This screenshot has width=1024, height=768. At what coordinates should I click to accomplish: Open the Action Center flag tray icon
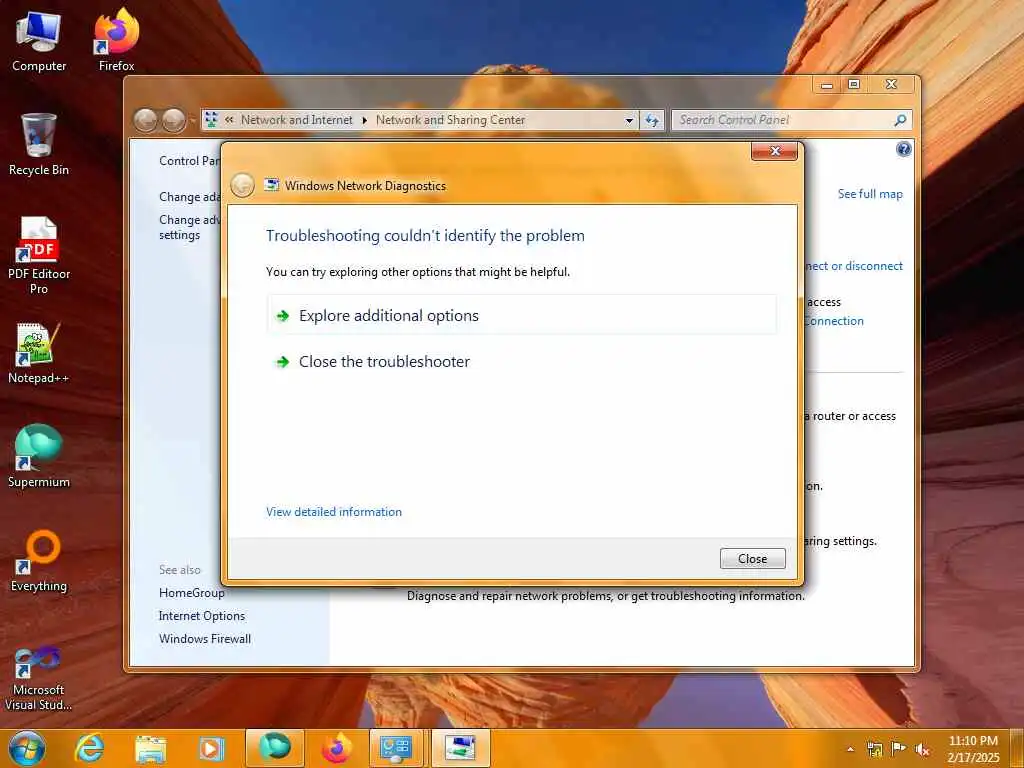click(x=899, y=749)
